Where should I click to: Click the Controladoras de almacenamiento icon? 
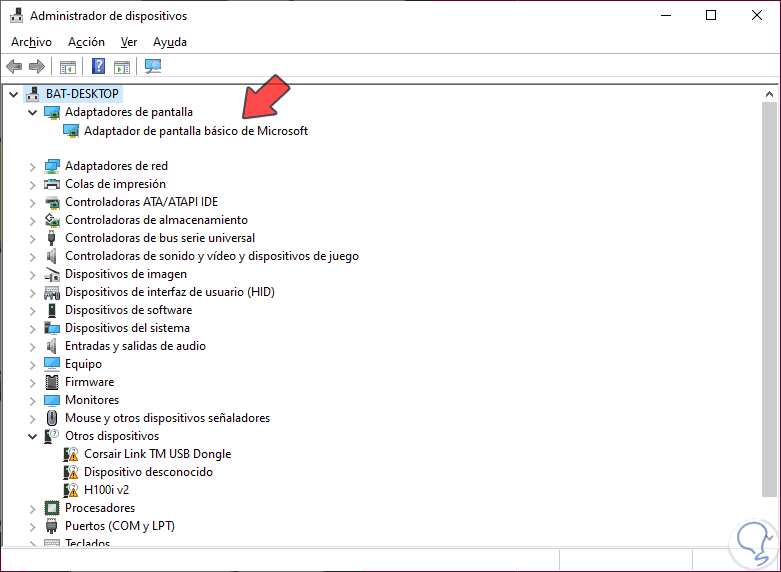[52, 220]
